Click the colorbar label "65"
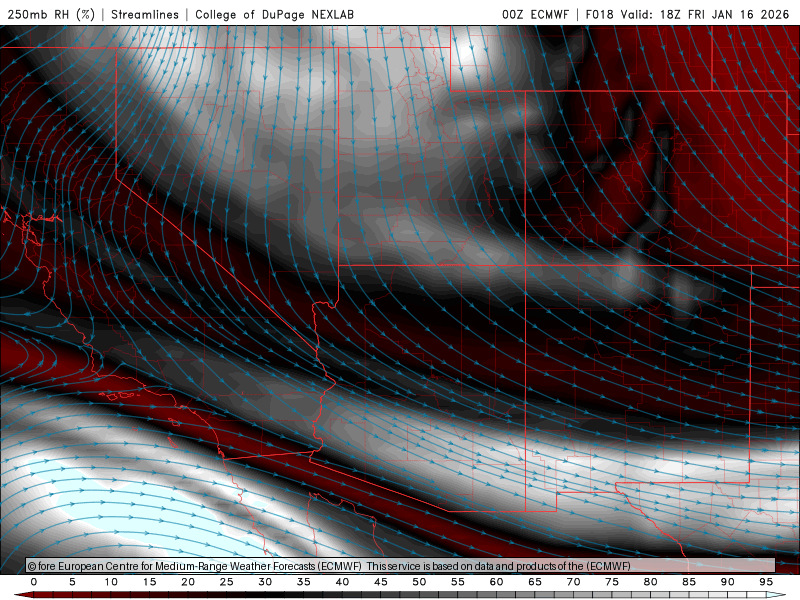The width and height of the screenshot is (800, 600). [535, 582]
